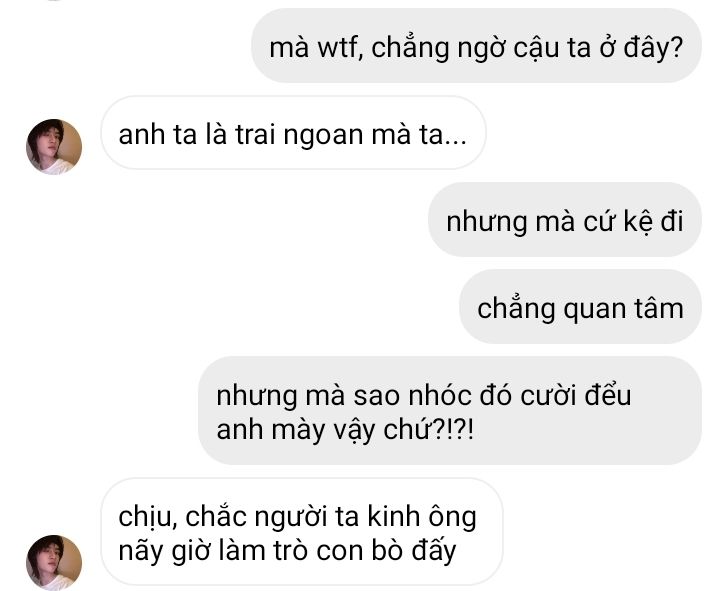The height and width of the screenshot is (591, 720).
Task: Click the text 'nãy giờ làm trò con bò đấy'
Action: click(x=287, y=551)
